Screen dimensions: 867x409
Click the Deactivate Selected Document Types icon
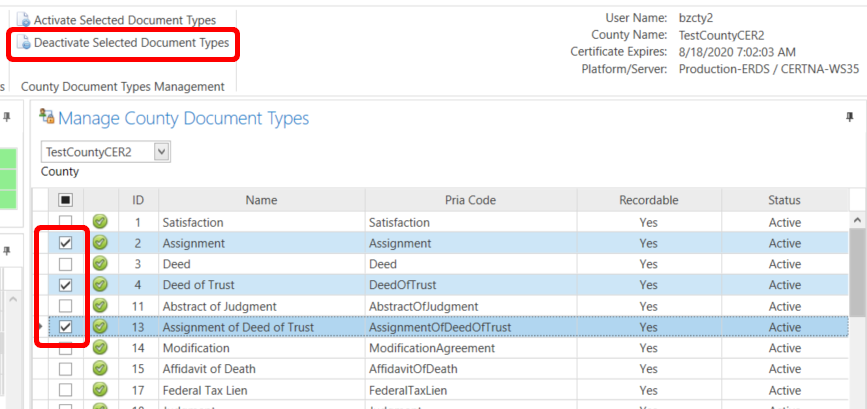(x=24, y=43)
